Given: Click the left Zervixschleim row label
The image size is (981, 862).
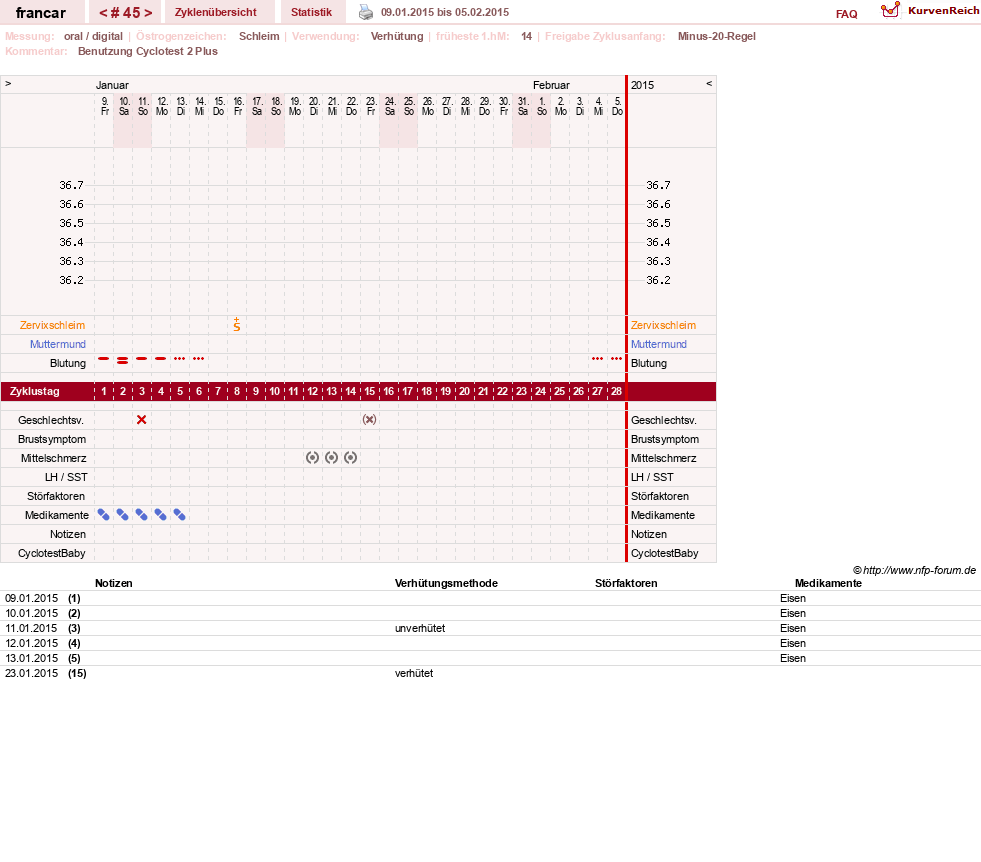Looking at the screenshot, I should click(52, 325).
